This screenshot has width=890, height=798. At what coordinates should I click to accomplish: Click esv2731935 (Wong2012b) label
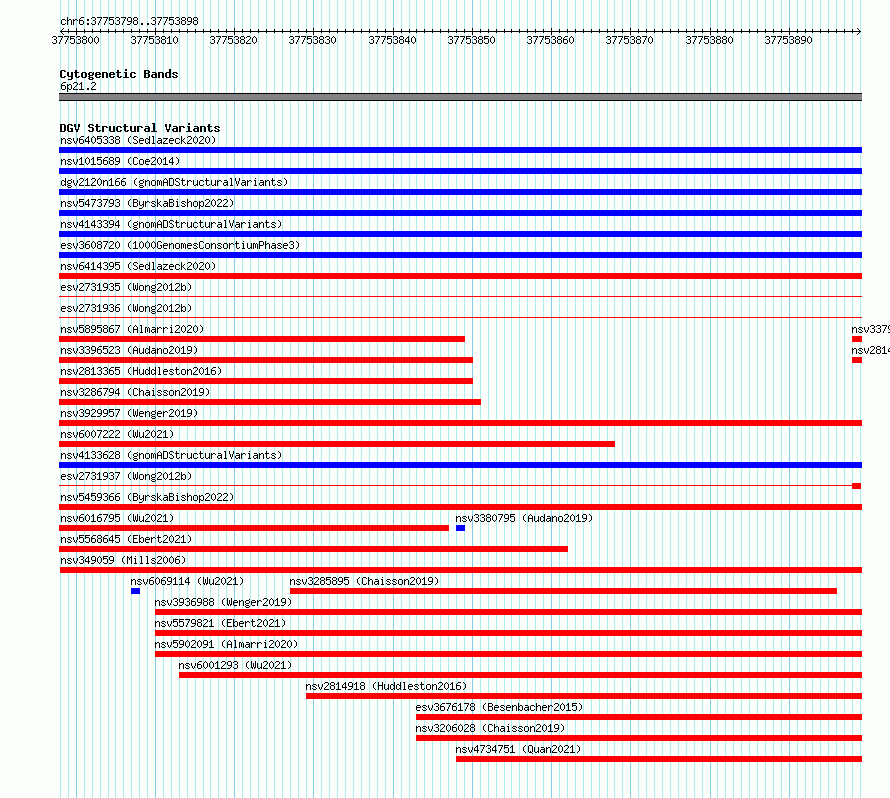[126, 287]
